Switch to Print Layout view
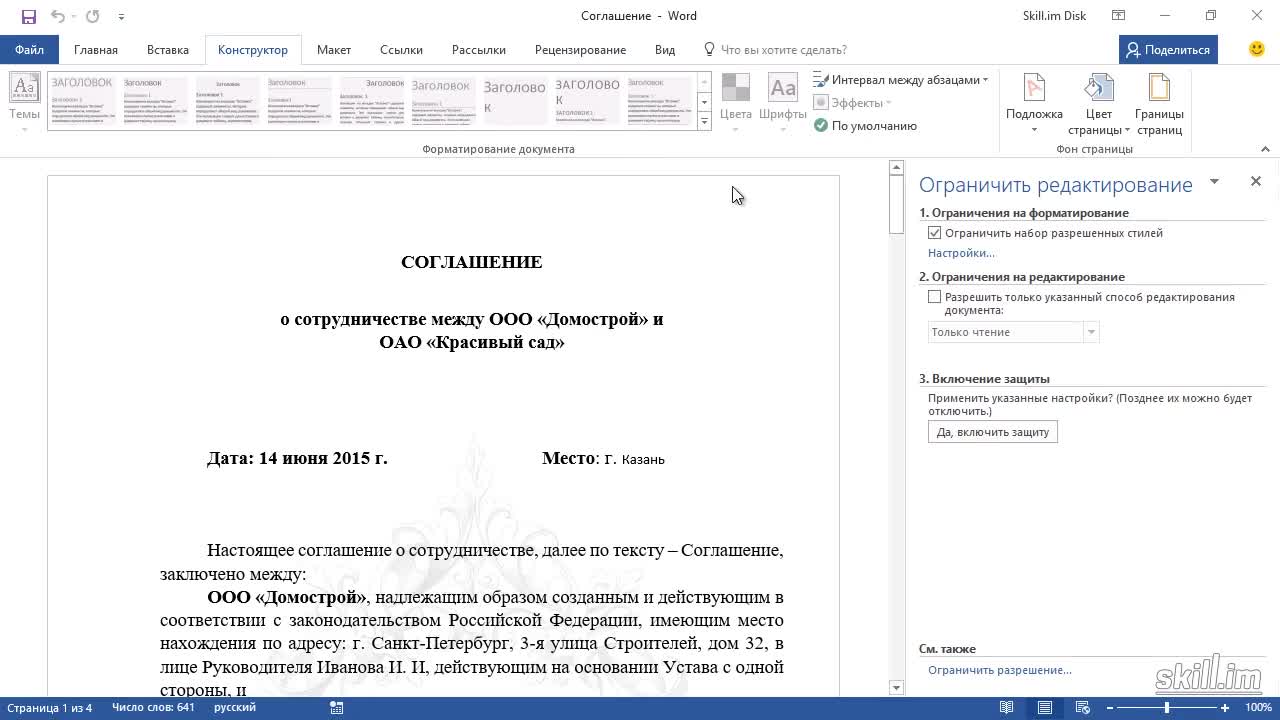Viewport: 1280px width, 720px height. coord(1045,708)
